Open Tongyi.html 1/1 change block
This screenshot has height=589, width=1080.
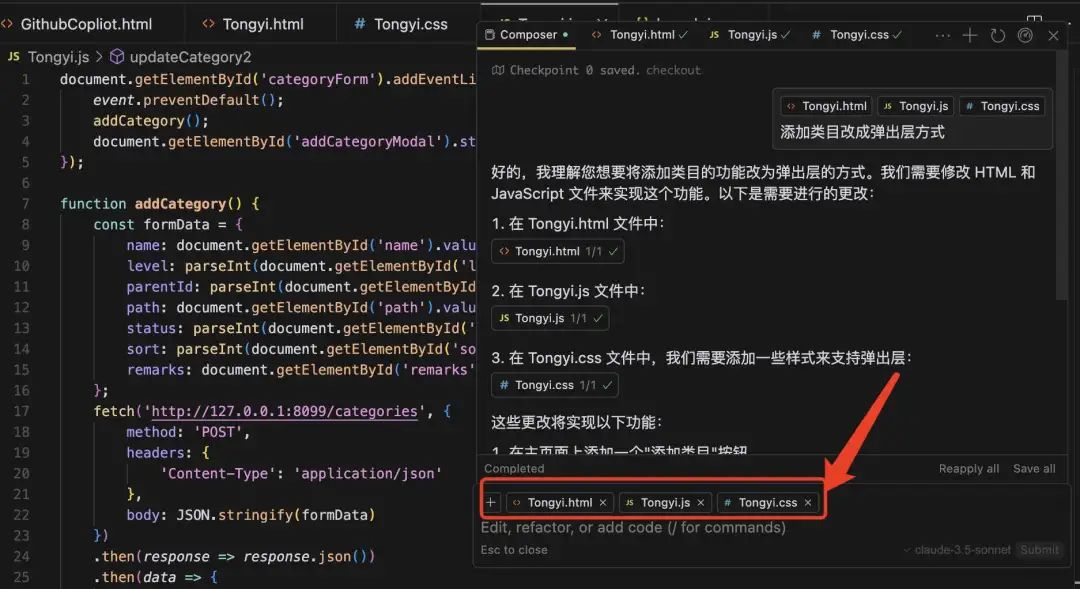(x=557, y=251)
